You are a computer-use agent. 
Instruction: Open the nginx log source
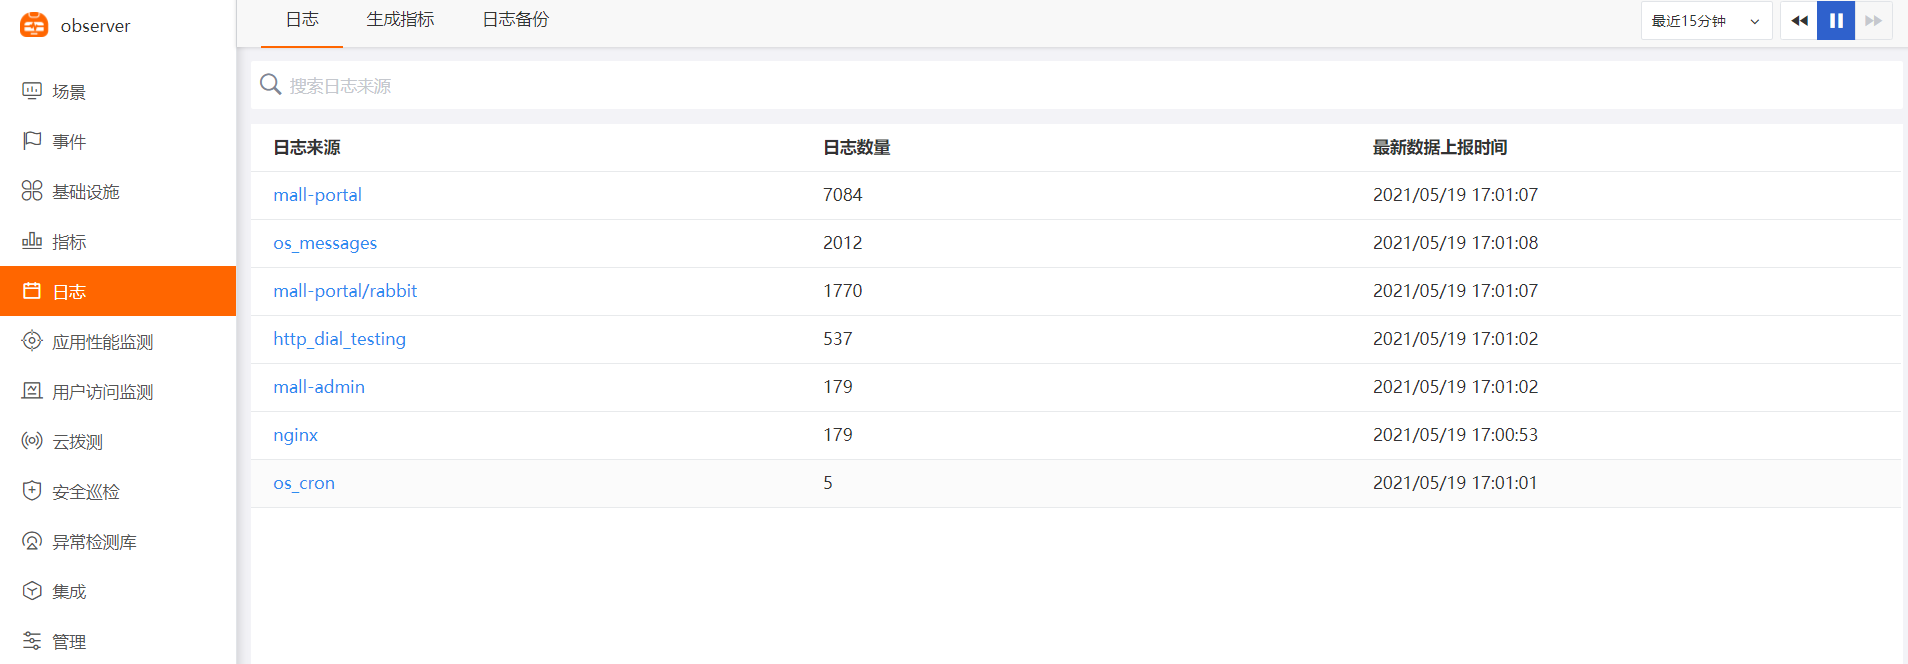tap(295, 435)
